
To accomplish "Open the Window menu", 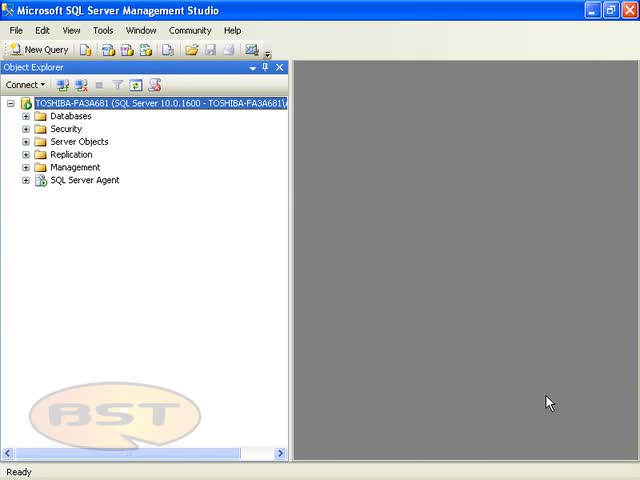I will (141, 31).
